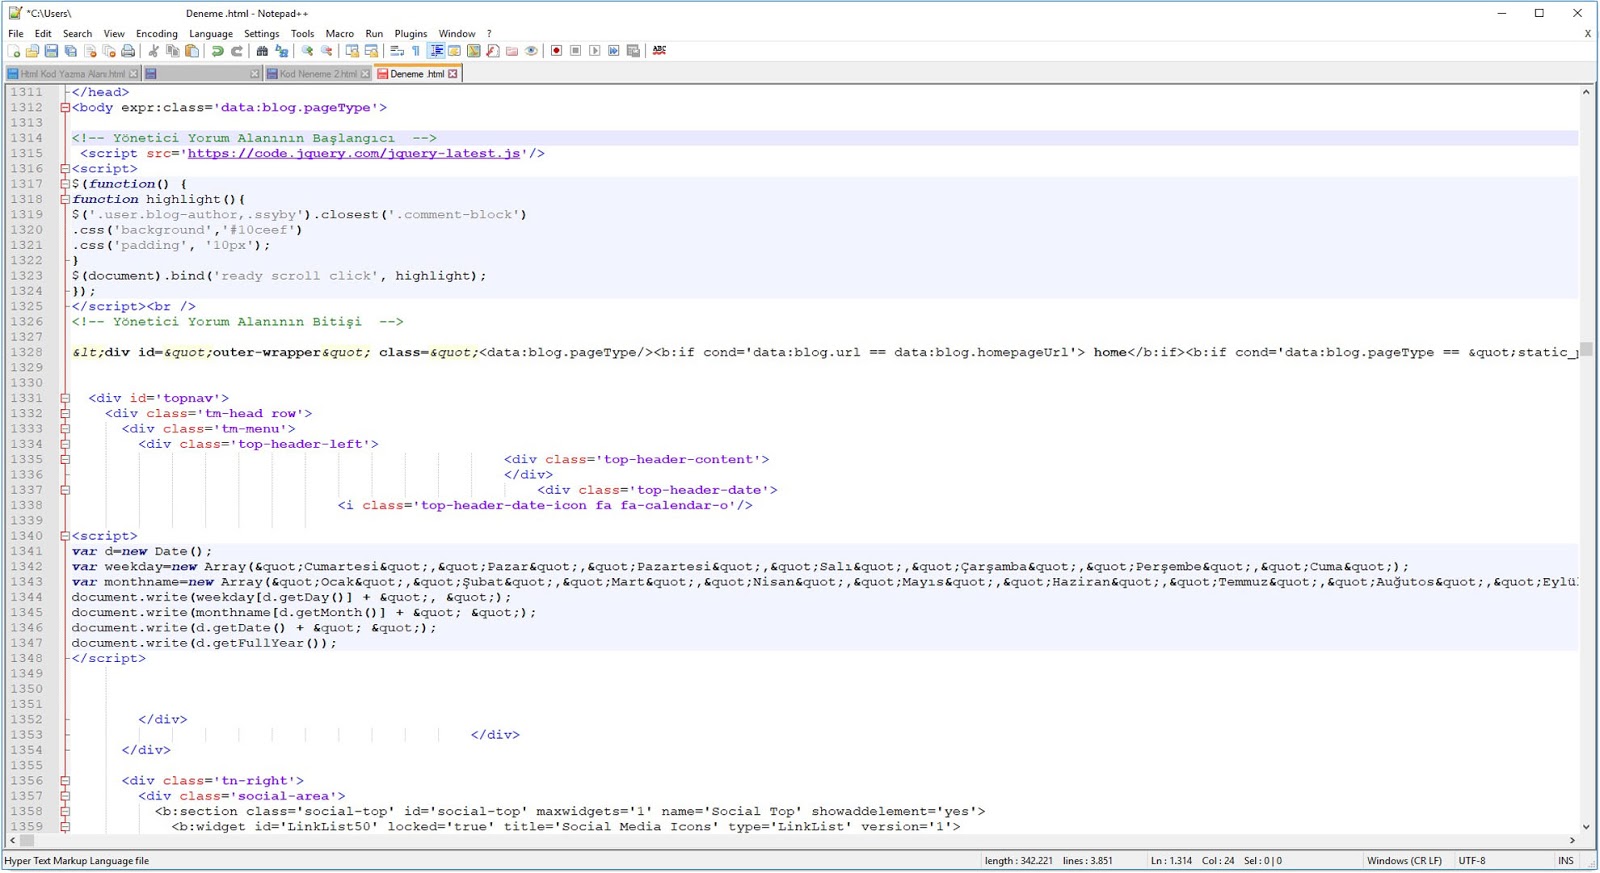Toggle file monitoring eye icon
The width and height of the screenshot is (1600, 873).
pyautogui.click(x=531, y=51)
